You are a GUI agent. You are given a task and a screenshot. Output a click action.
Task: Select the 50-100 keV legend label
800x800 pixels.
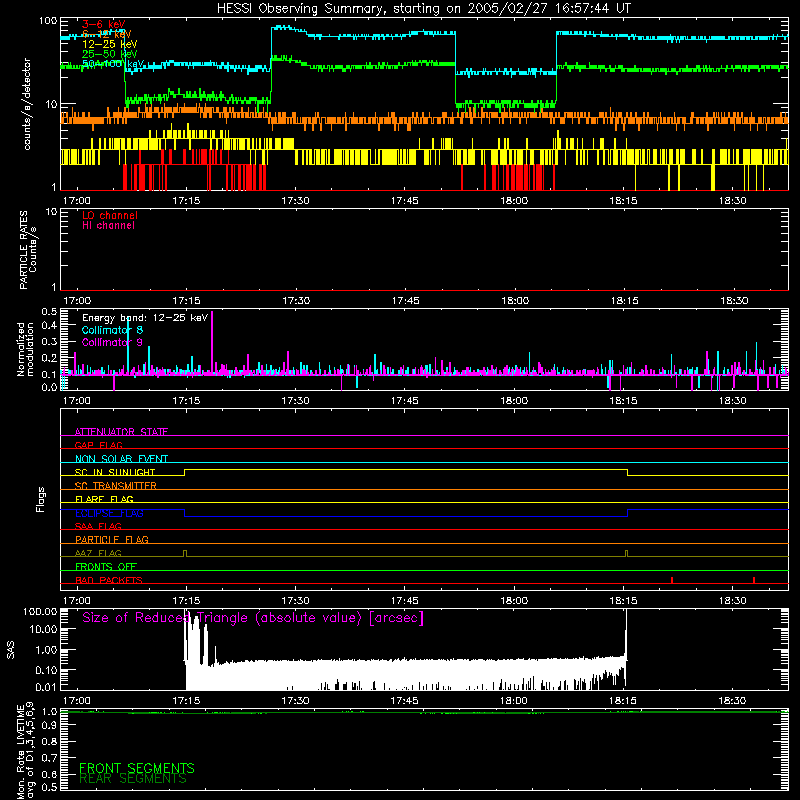pyautogui.click(x=113, y=64)
